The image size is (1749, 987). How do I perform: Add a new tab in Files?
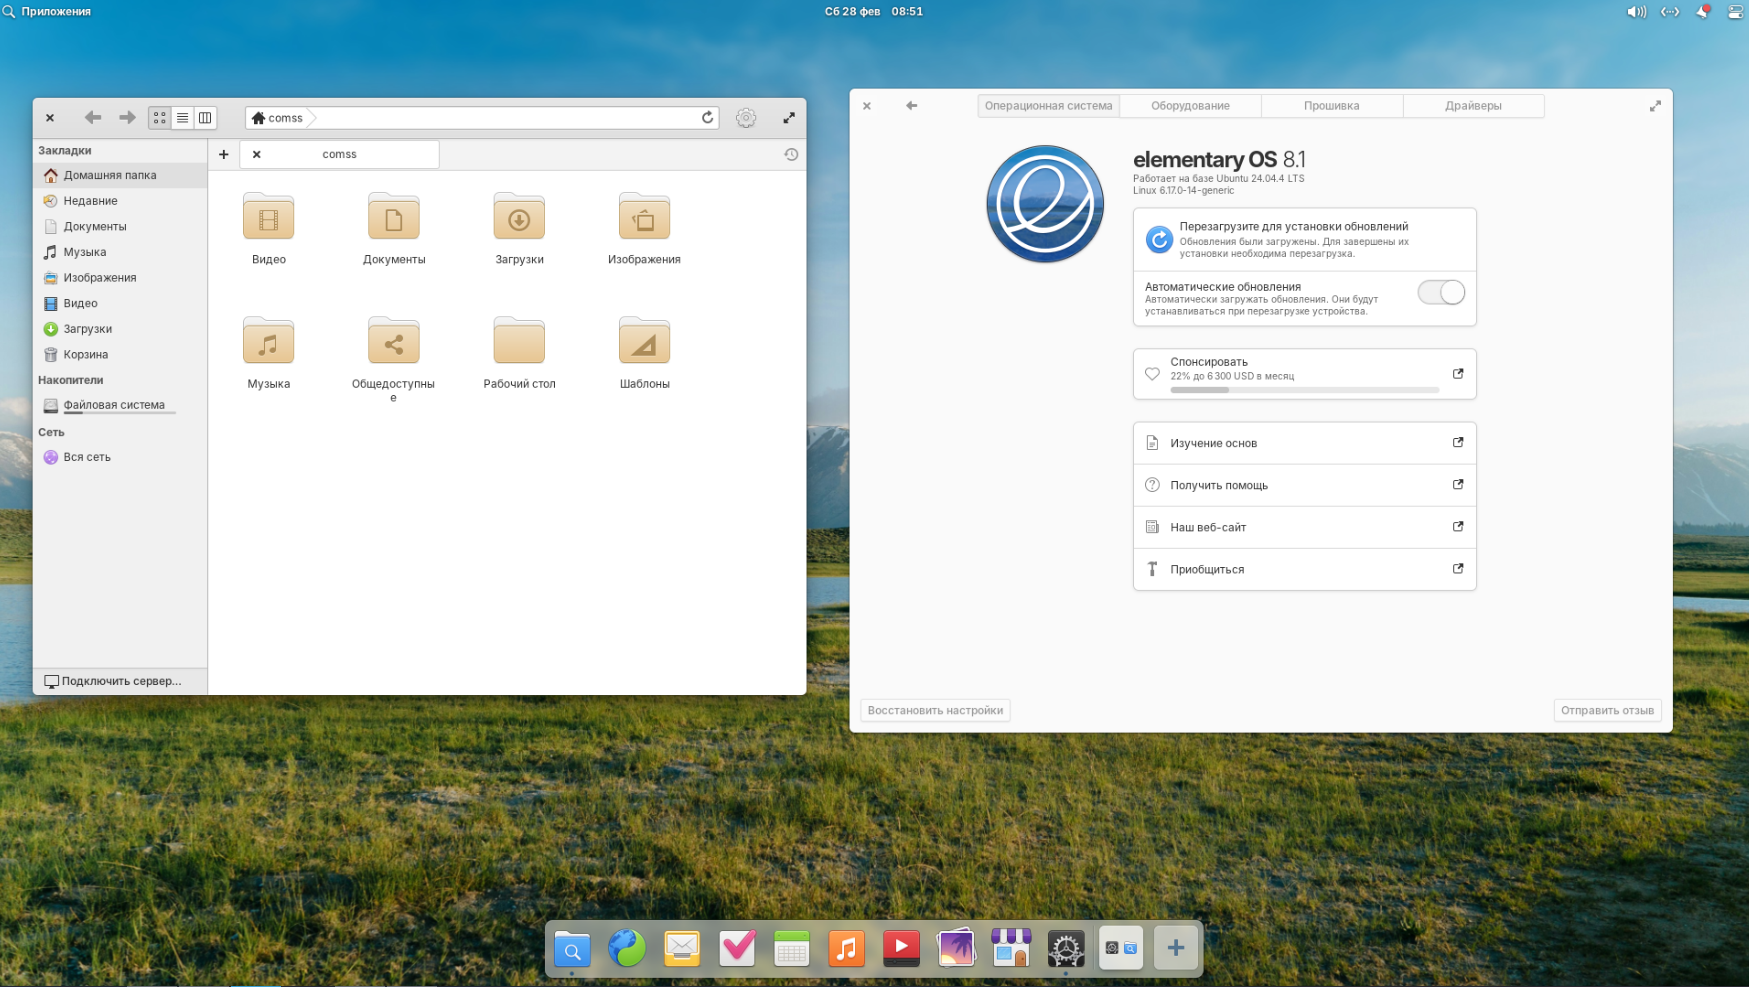click(x=224, y=155)
